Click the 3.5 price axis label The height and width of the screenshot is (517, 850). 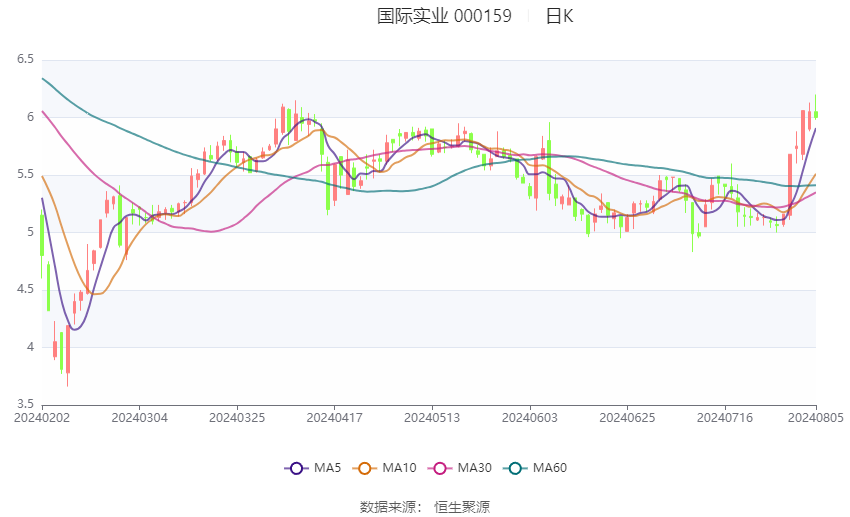(x=25, y=404)
